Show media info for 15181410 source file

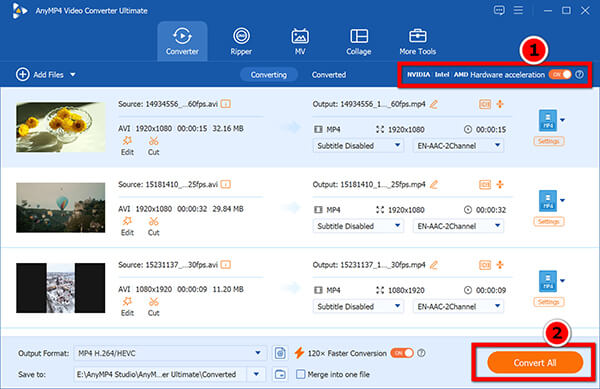coord(226,184)
